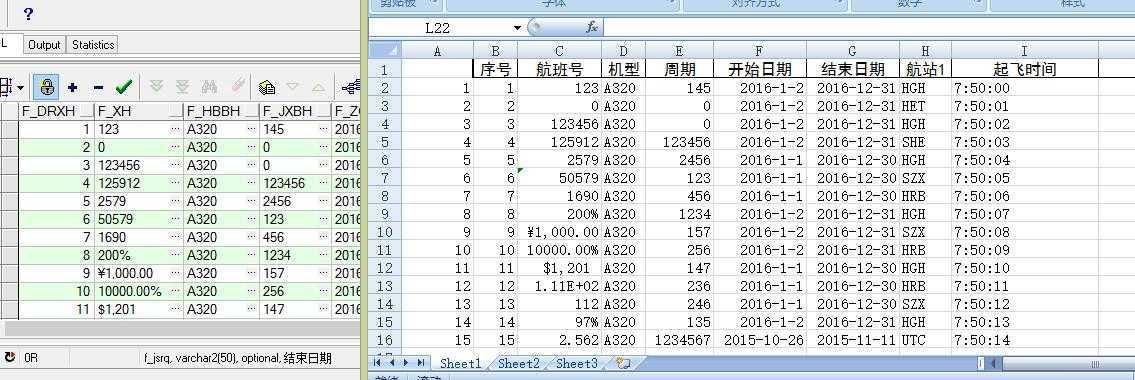Switch to the Statistics tab
The image size is (1135, 380).
pyautogui.click(x=93, y=45)
